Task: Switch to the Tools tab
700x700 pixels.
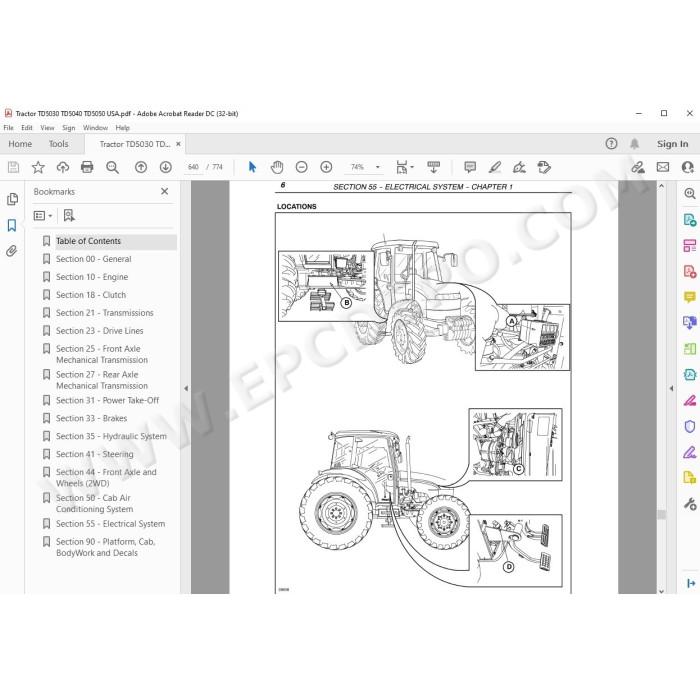Action: coord(58,144)
